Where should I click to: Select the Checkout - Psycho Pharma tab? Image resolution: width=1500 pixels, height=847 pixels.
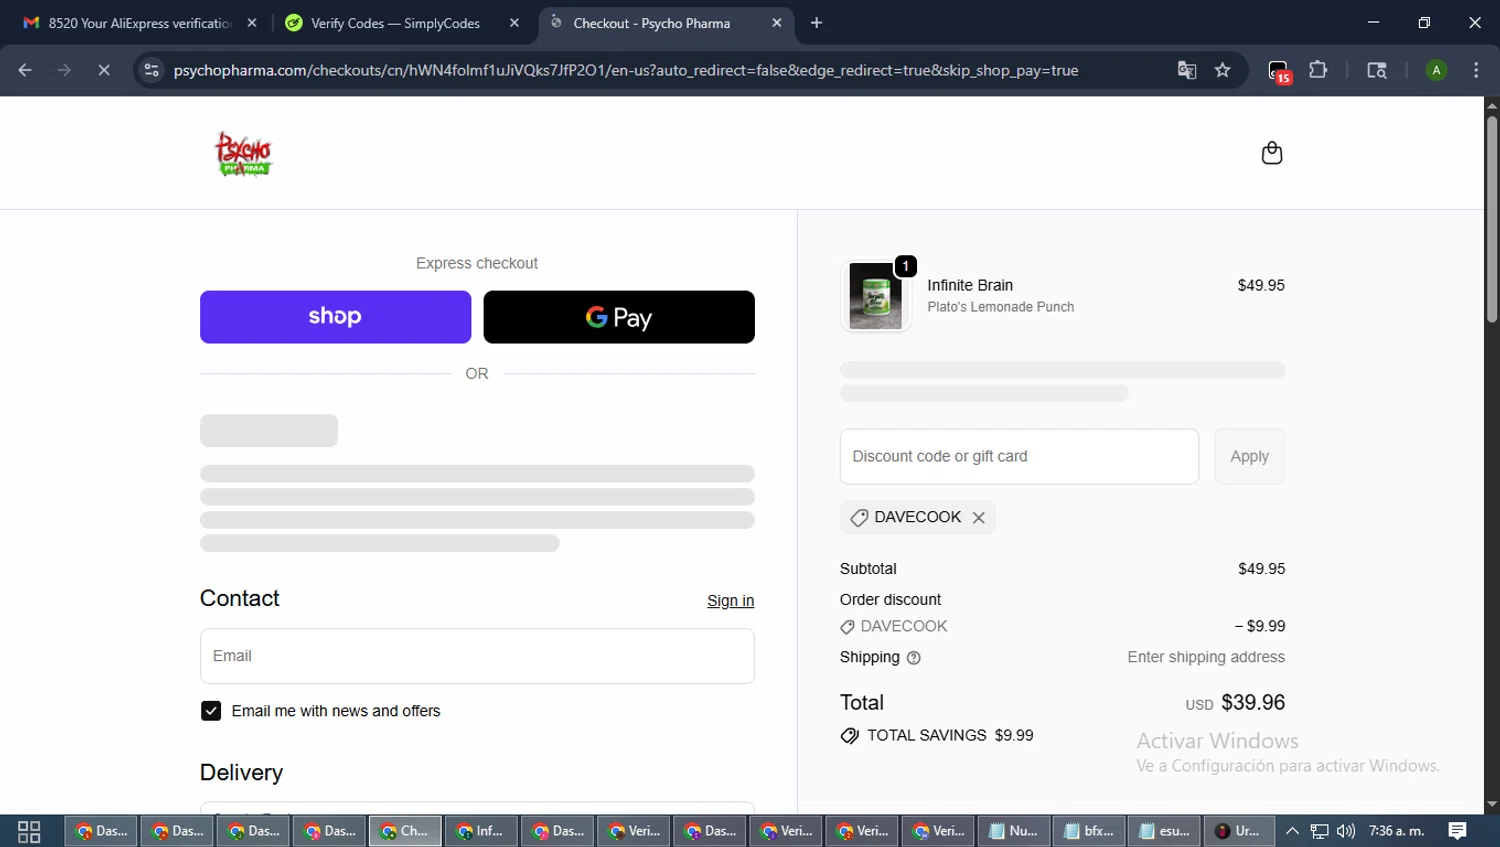651,23
